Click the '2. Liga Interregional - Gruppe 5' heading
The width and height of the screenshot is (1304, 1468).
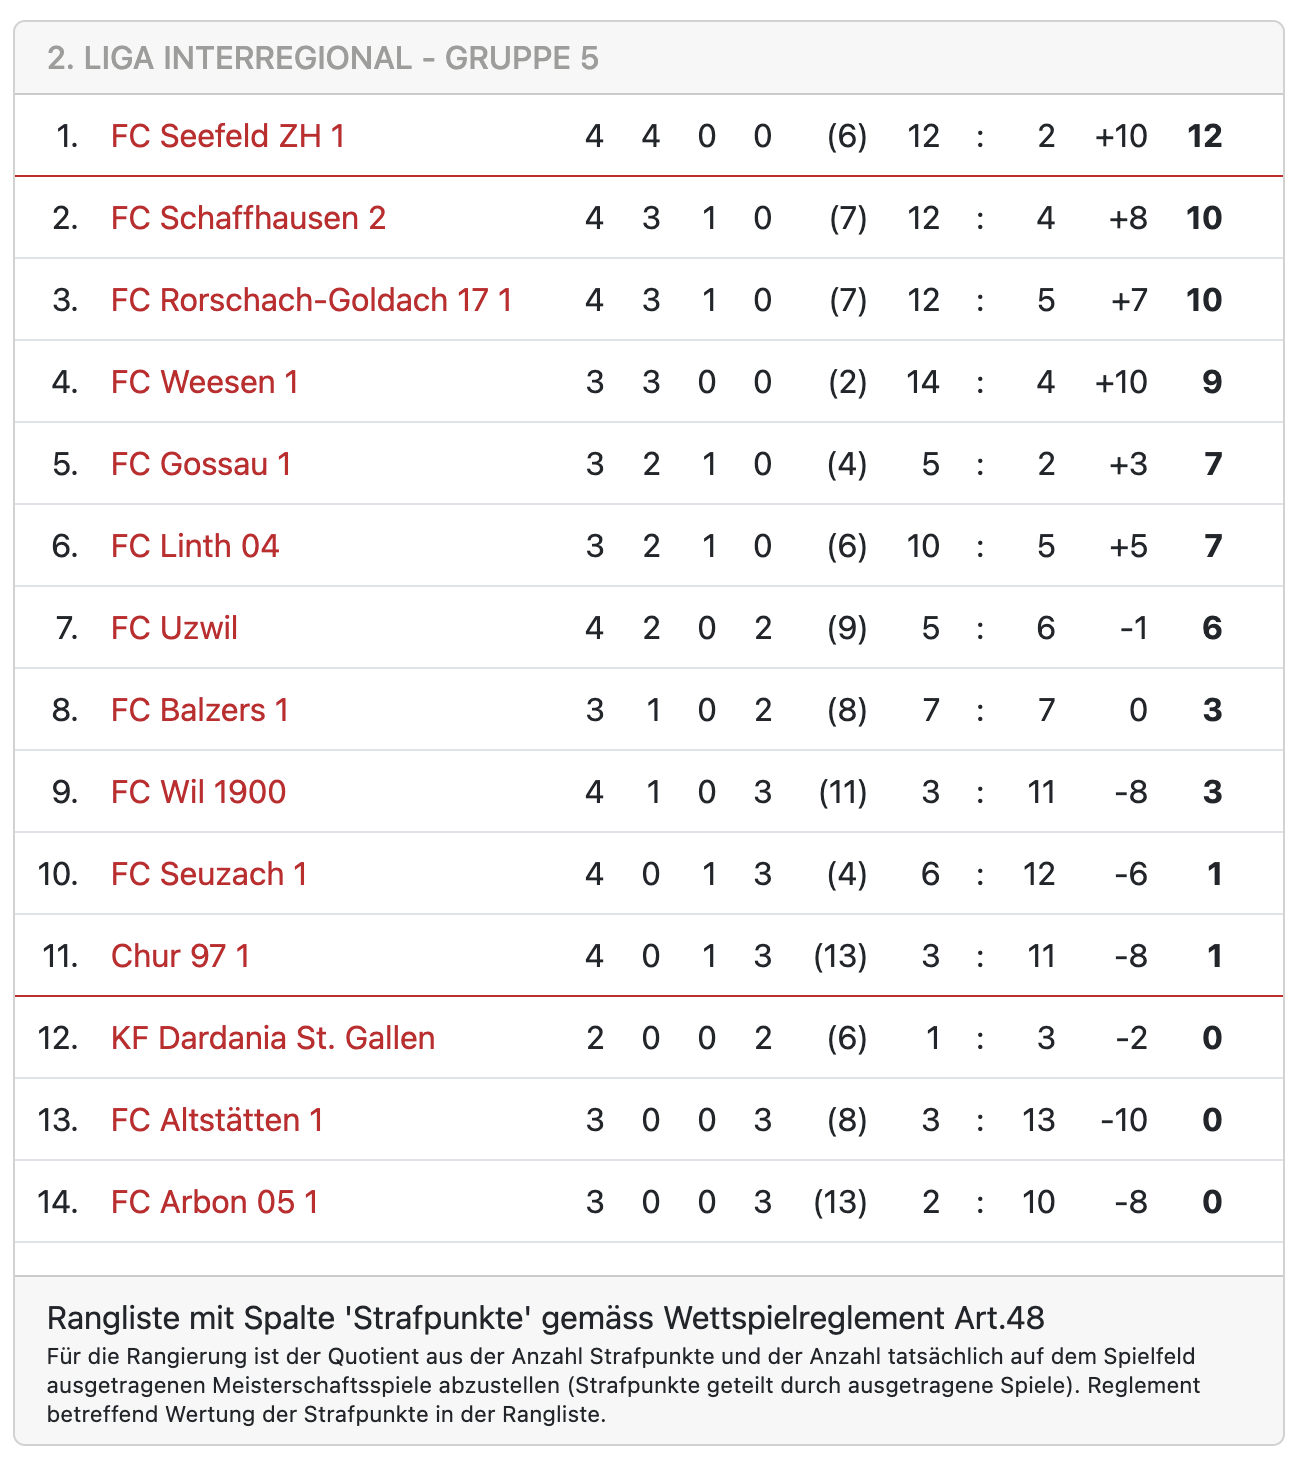(x=323, y=58)
